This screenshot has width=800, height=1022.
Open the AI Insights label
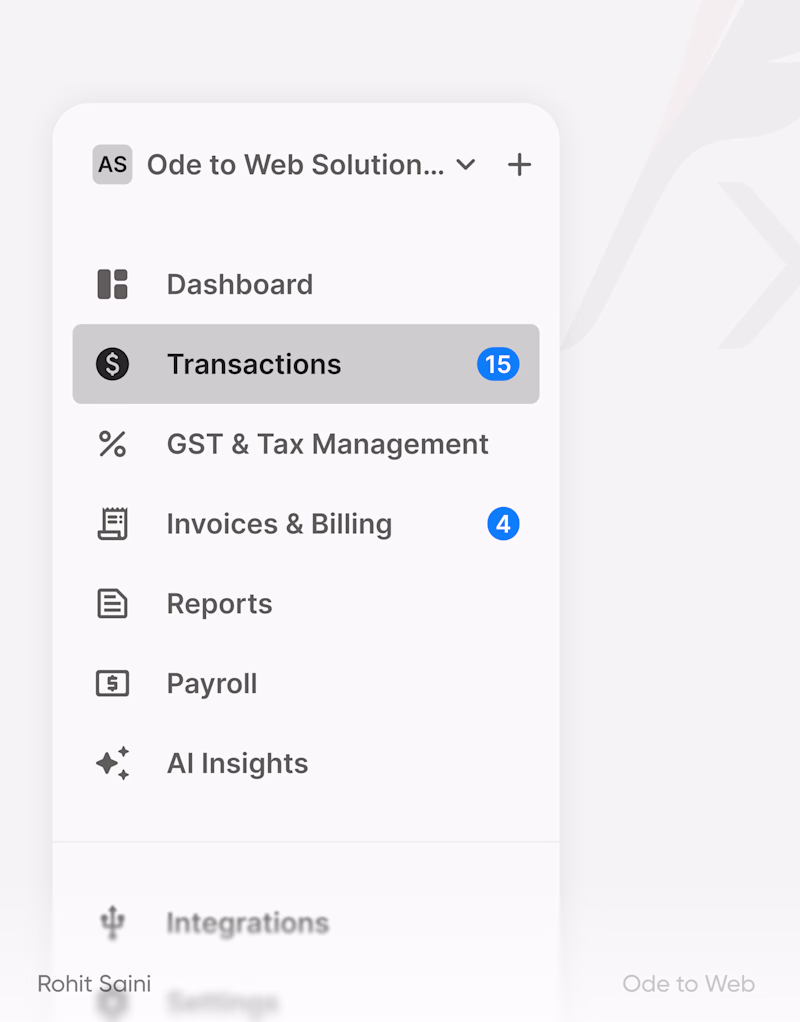pyautogui.click(x=237, y=764)
